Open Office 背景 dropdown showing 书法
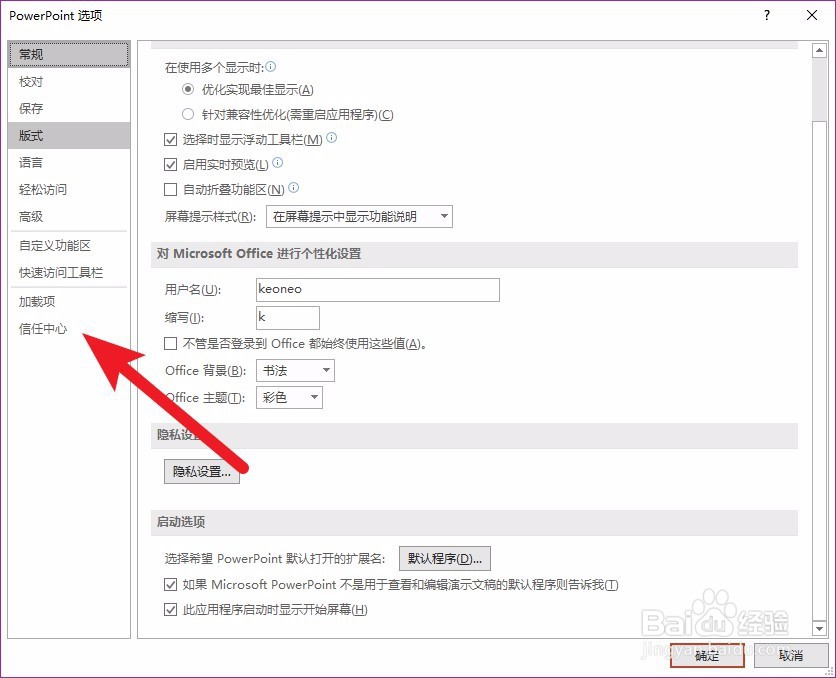This screenshot has height=678, width=836. tap(295, 370)
